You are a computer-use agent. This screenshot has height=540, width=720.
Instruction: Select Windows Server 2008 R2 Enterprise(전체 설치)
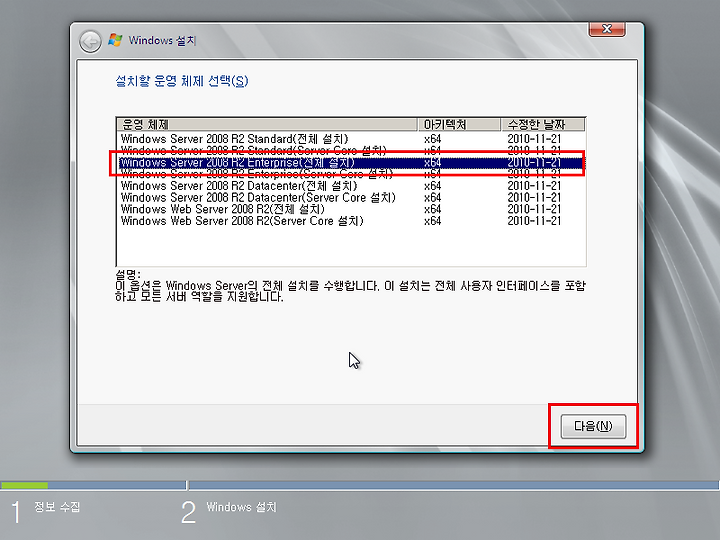tap(351, 163)
